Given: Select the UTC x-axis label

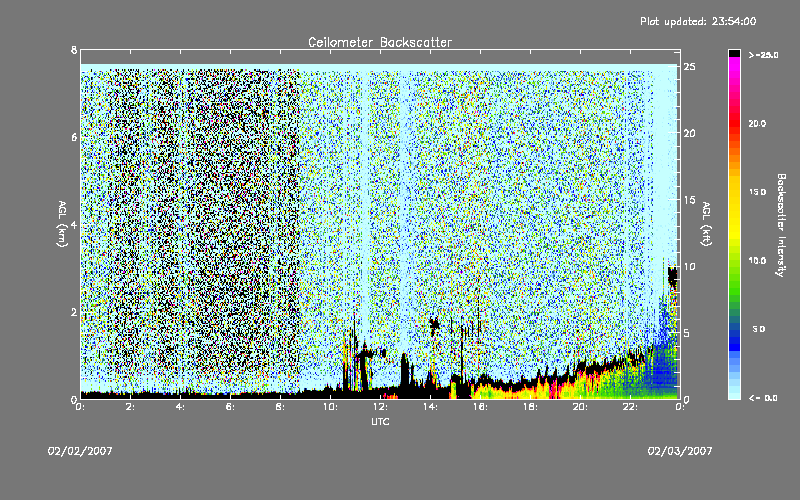Looking at the screenshot, I should [x=380, y=421].
